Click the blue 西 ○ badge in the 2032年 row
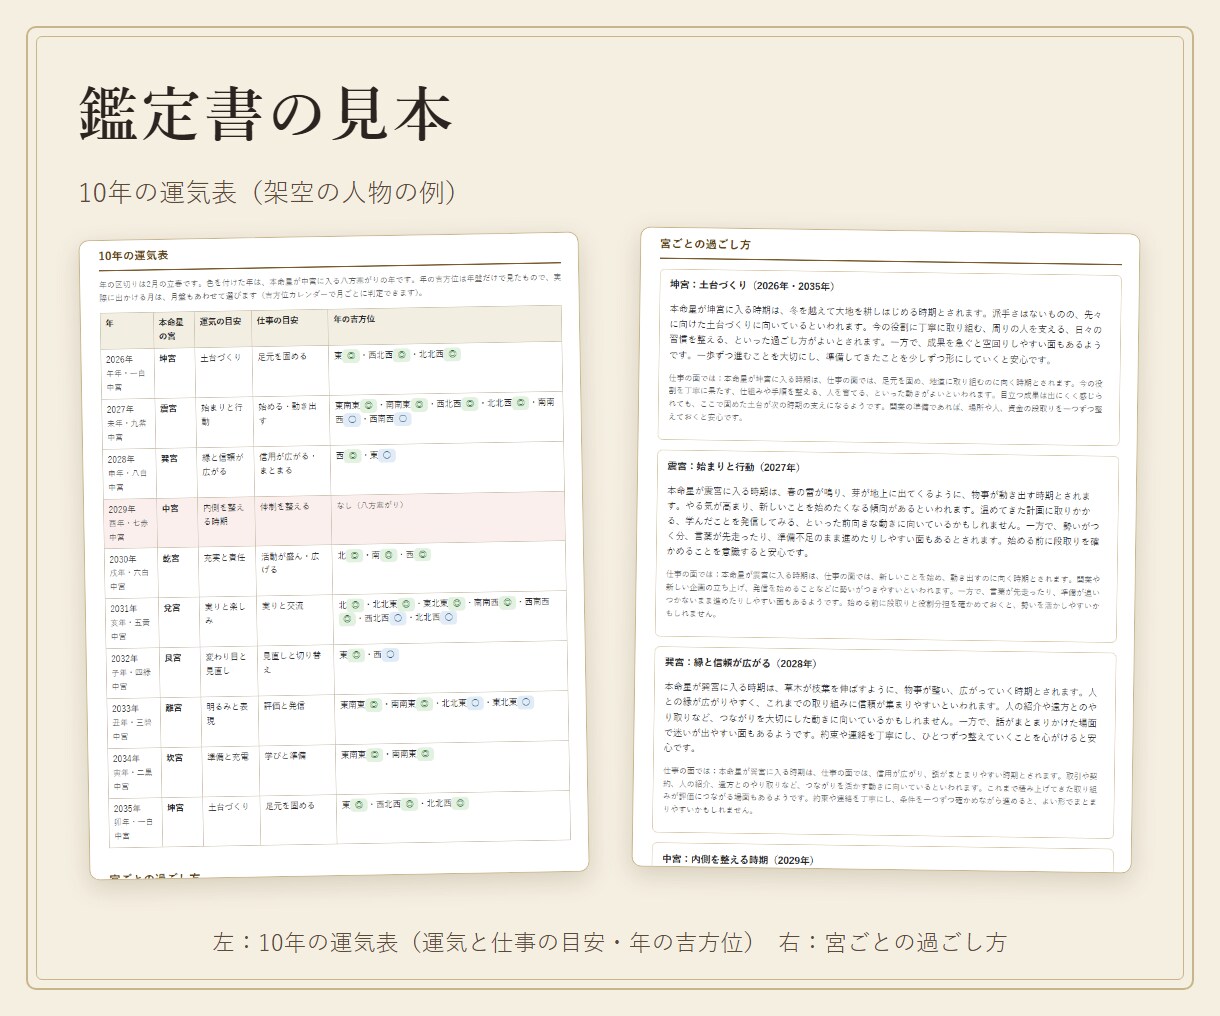The width and height of the screenshot is (1220, 1016). 386,655
